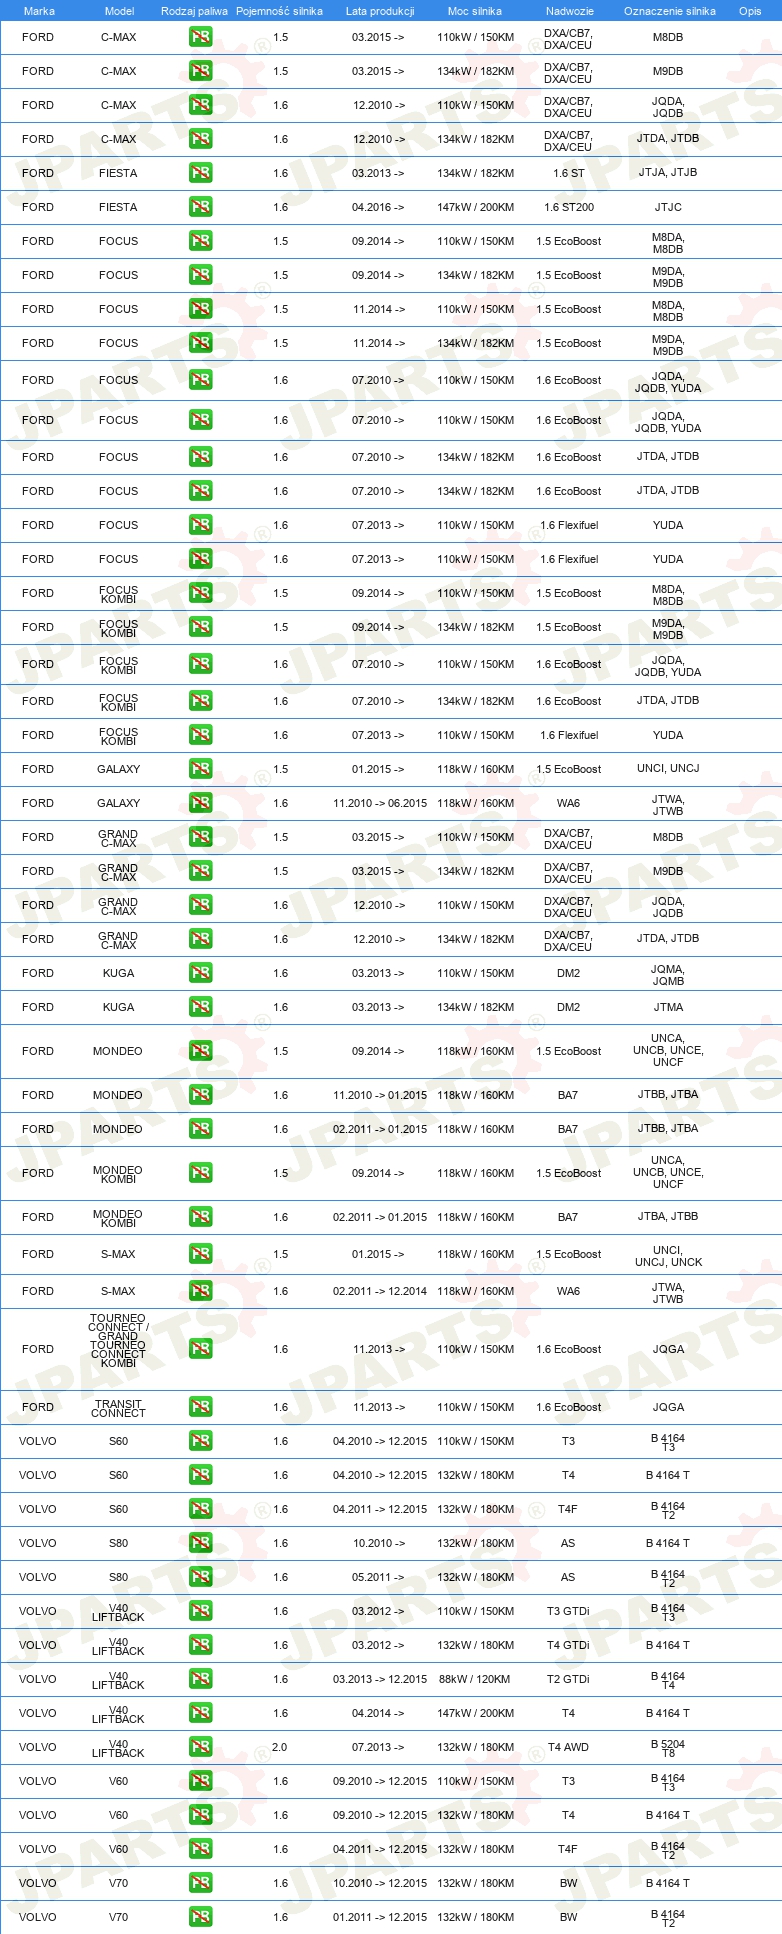The image size is (782, 1934).
Task: Click the body cell 1.6 ST200
Action: tap(569, 207)
